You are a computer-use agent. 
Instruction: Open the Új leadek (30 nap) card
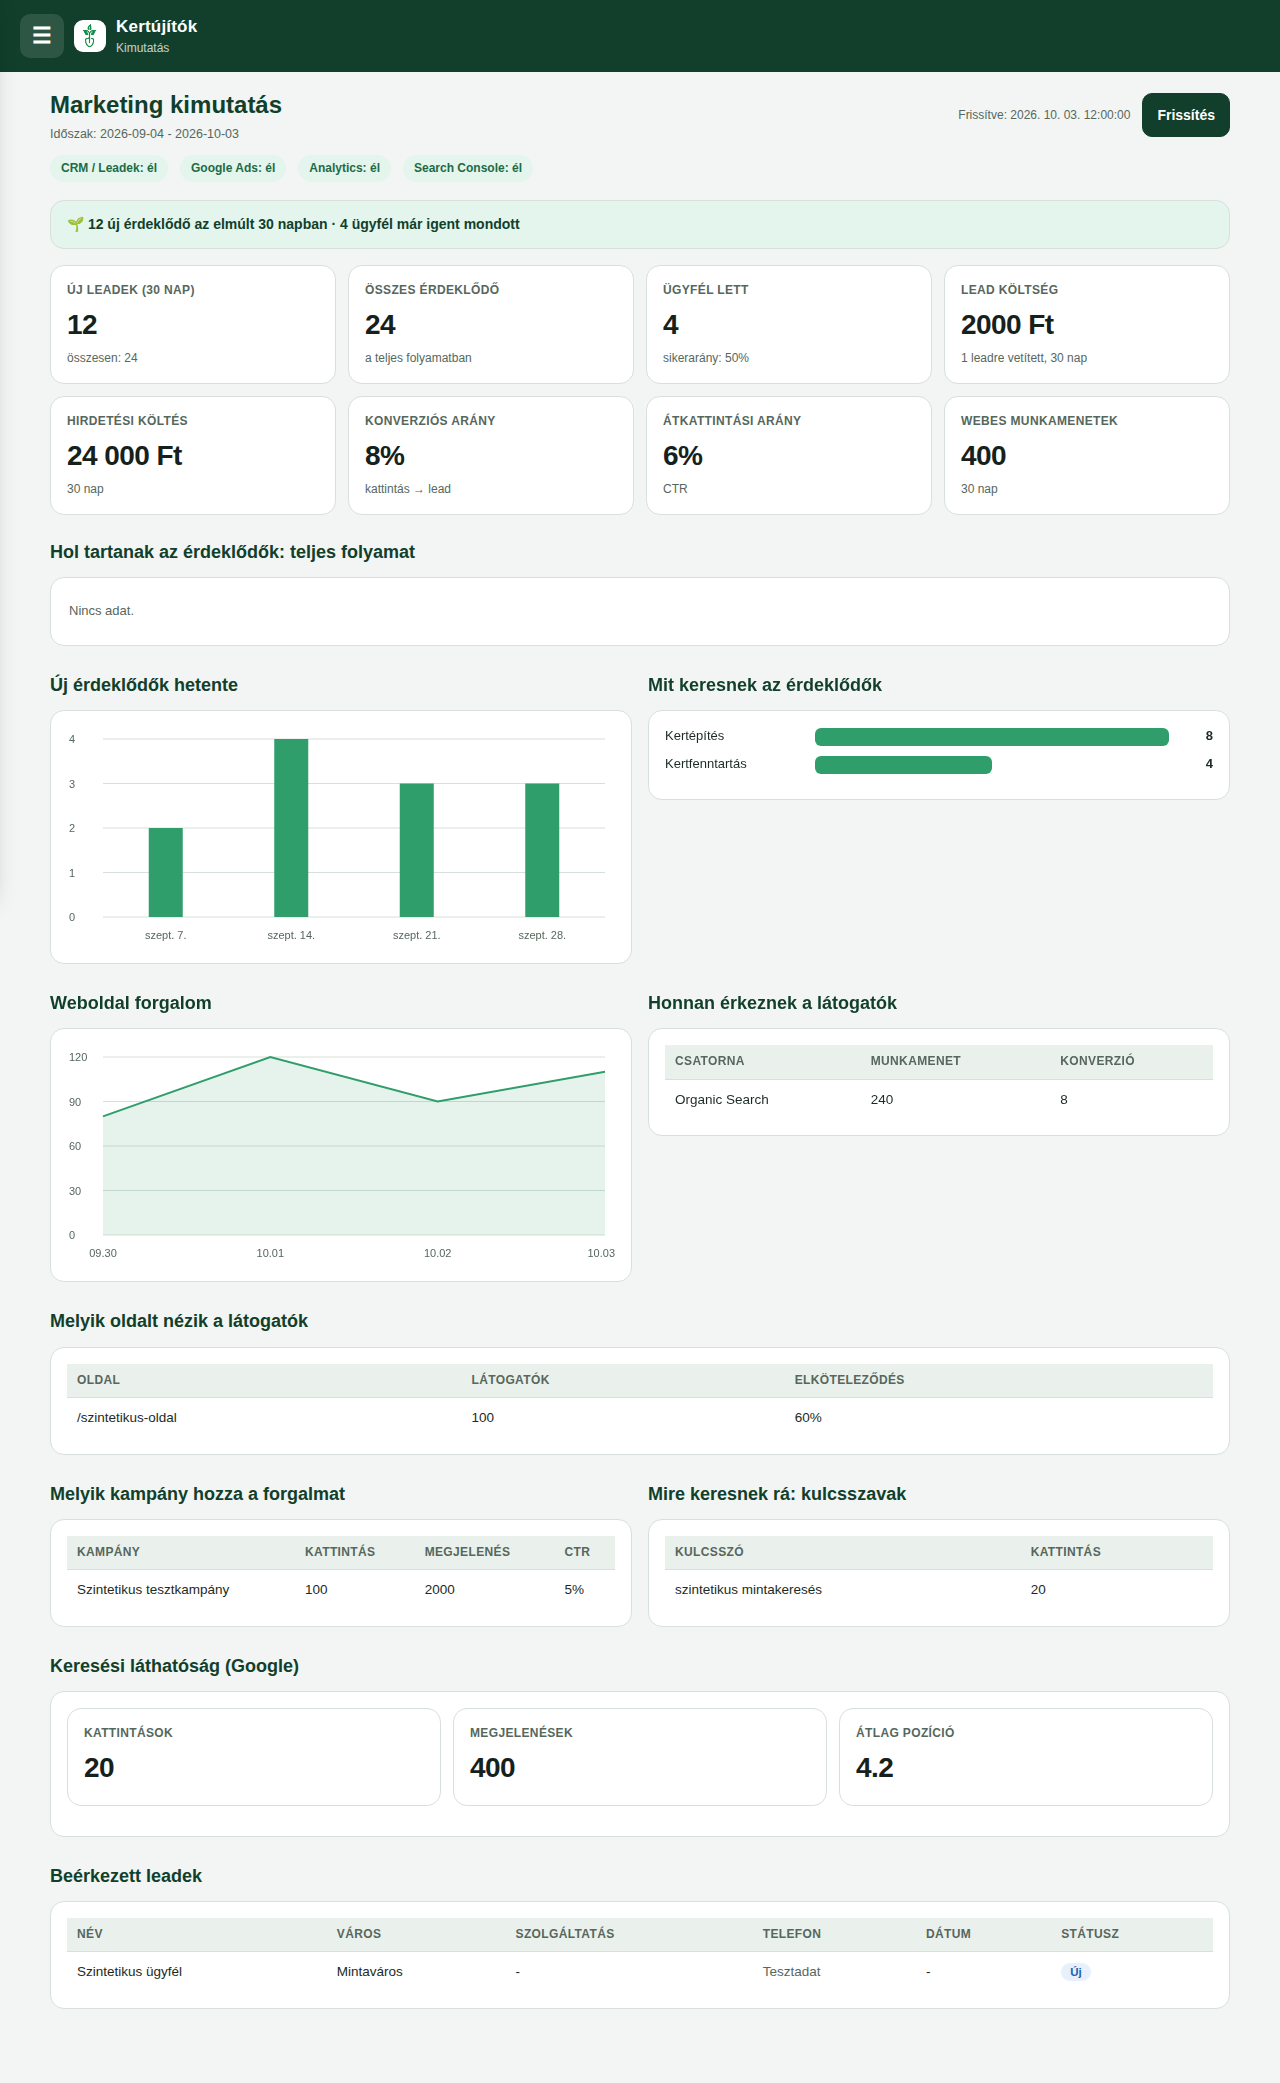point(193,324)
